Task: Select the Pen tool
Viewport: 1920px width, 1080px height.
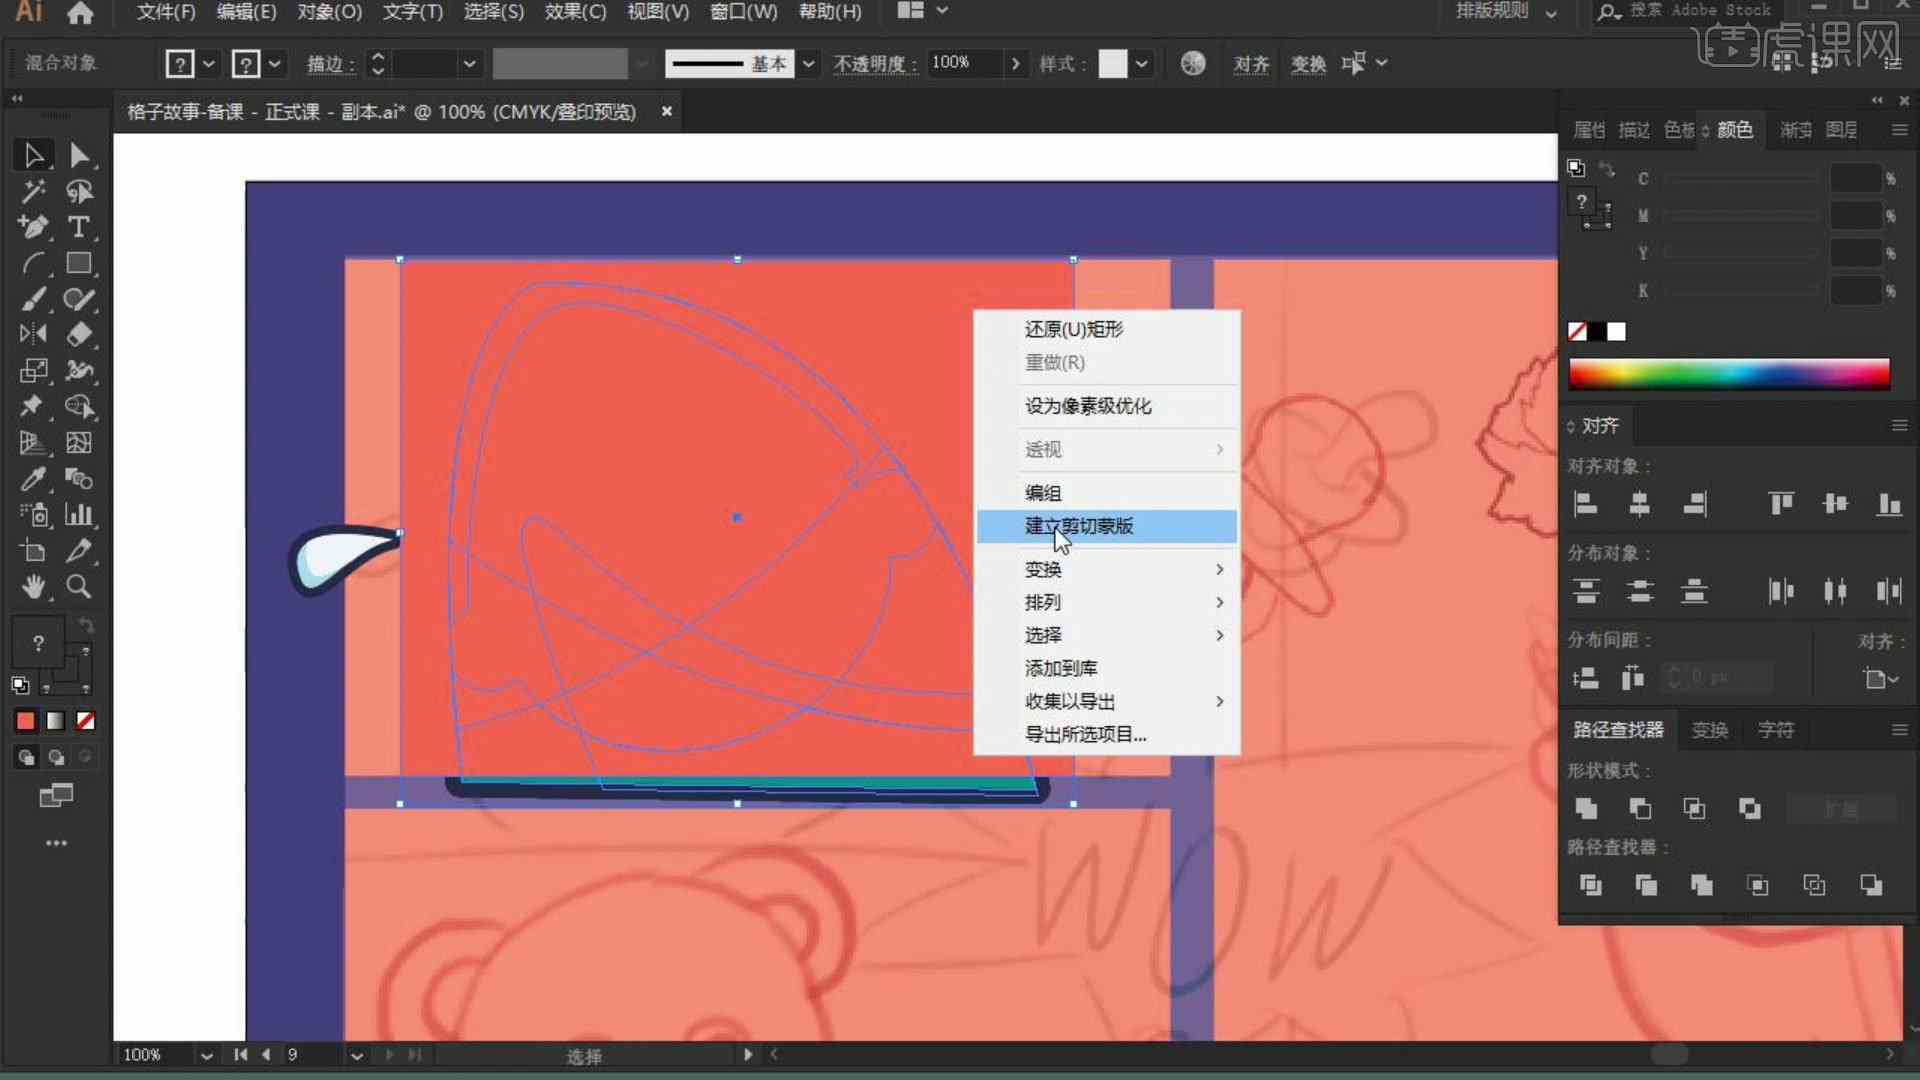Action: coord(32,227)
